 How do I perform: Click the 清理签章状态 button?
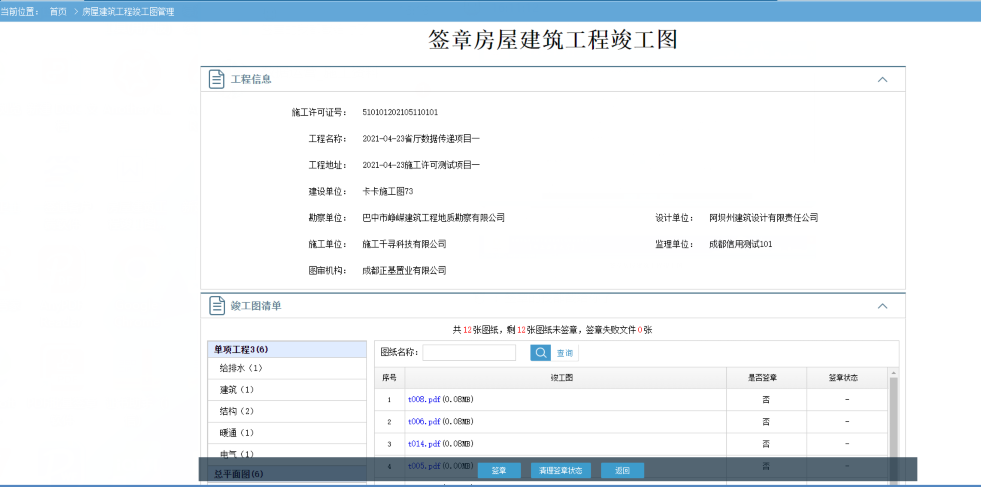tap(561, 471)
